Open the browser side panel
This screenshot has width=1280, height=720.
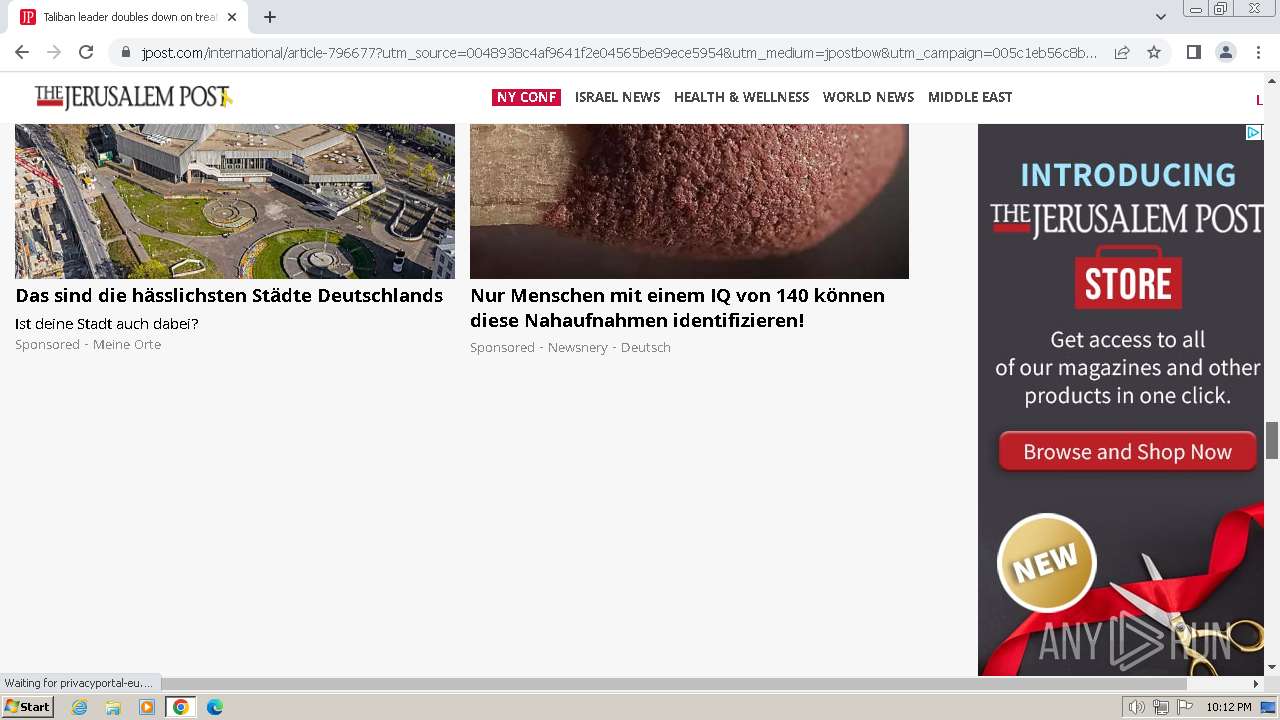tap(1193, 52)
